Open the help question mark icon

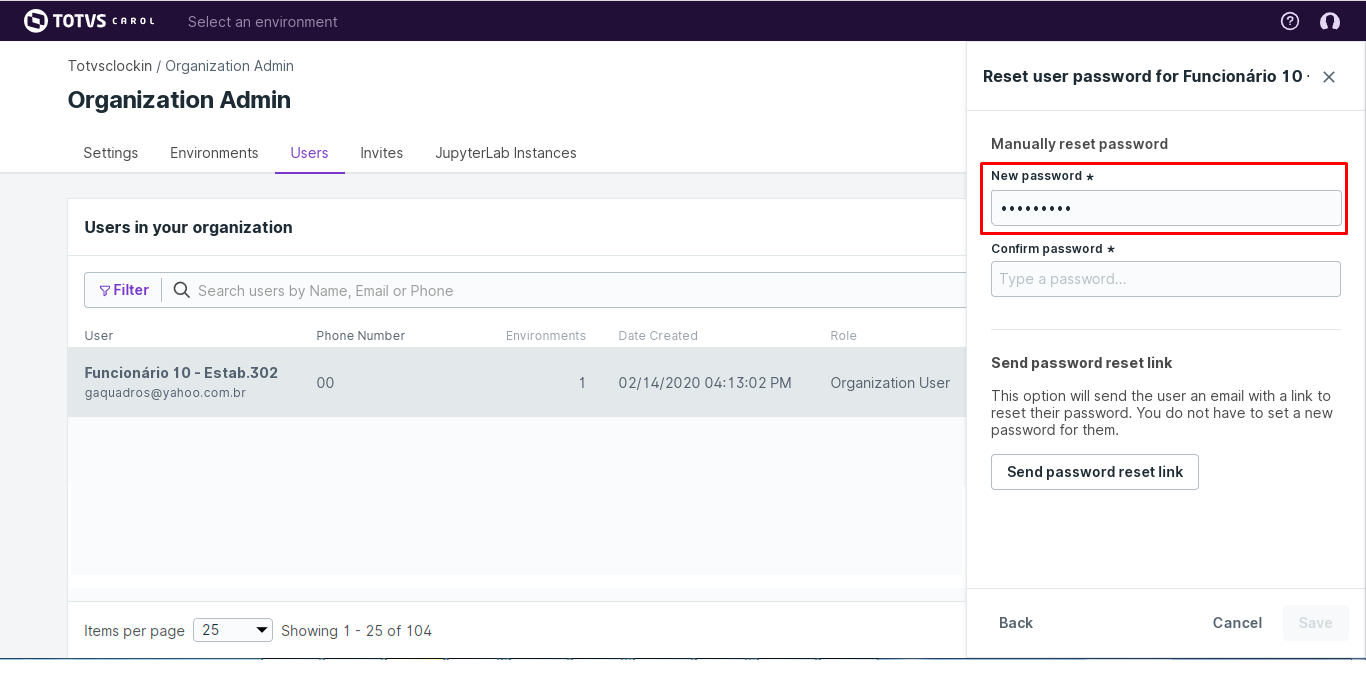[1290, 21]
